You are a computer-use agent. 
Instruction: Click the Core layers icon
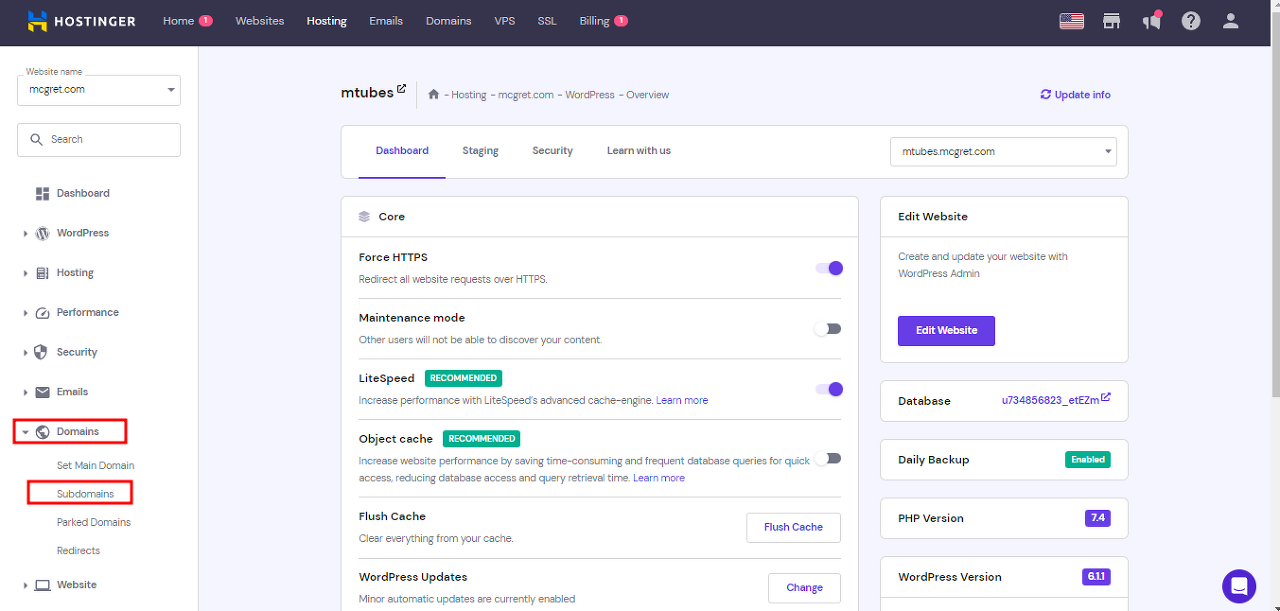point(364,216)
